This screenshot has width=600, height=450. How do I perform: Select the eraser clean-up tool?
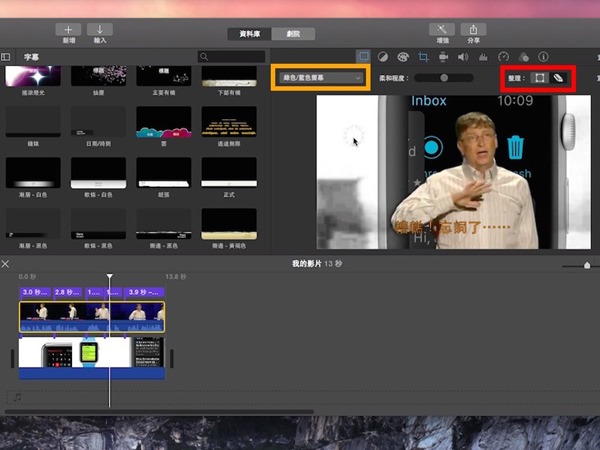tap(559, 77)
